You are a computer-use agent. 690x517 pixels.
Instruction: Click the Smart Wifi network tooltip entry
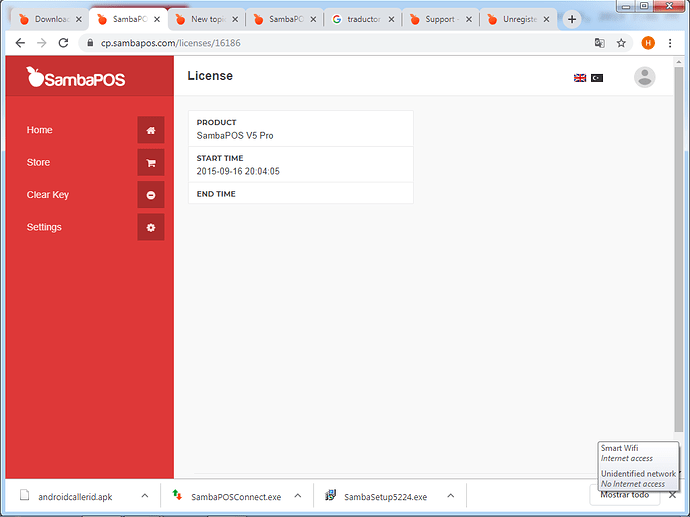click(x=627, y=453)
